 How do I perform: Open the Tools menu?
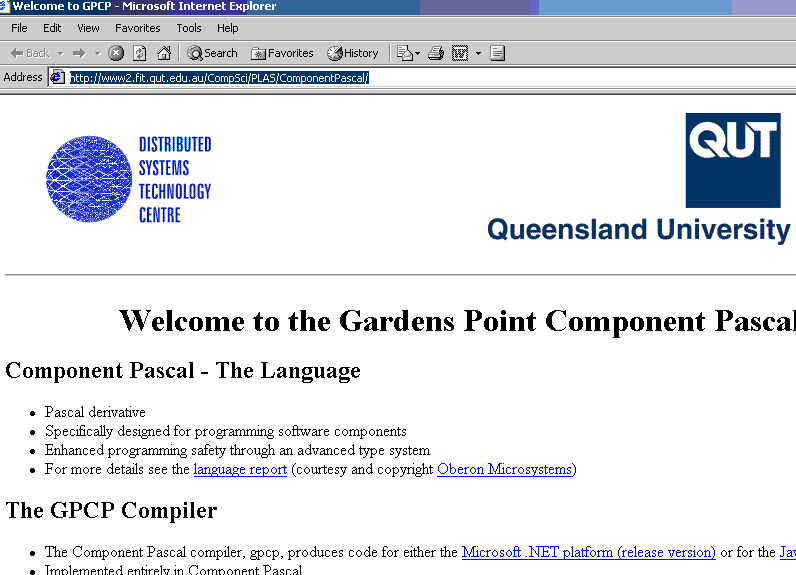(189, 28)
